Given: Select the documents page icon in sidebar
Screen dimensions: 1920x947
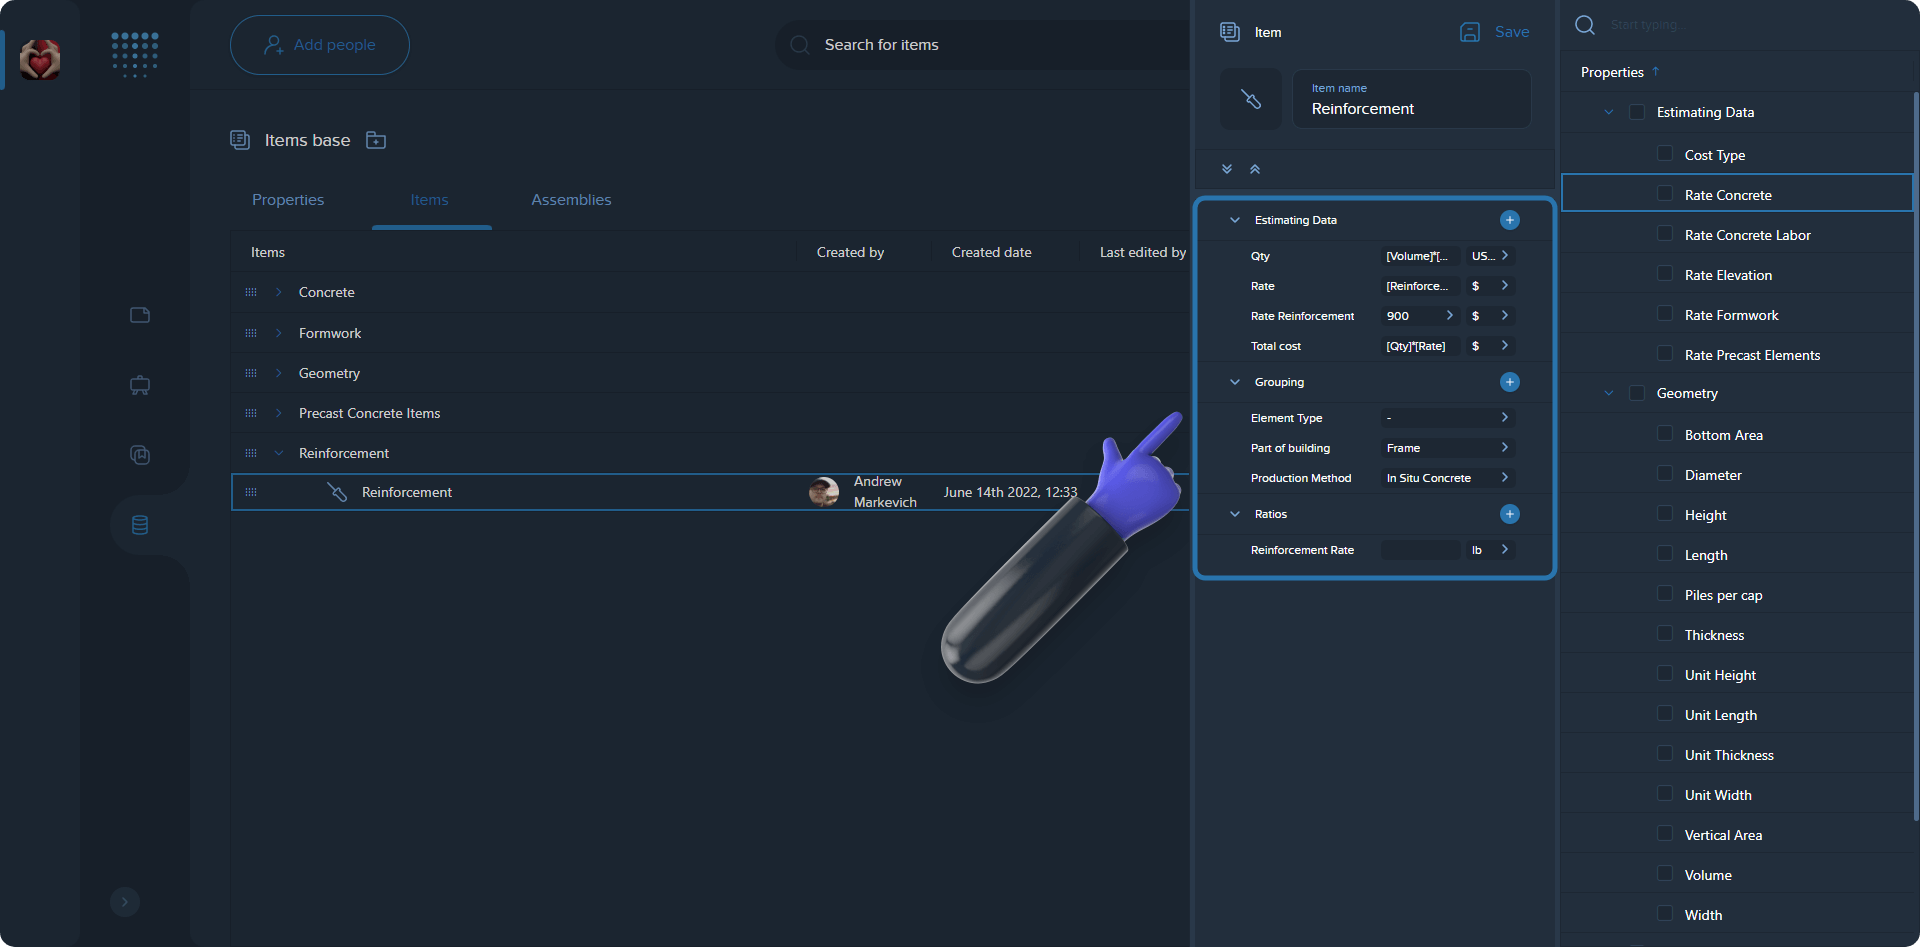Looking at the screenshot, I should coord(139,314).
